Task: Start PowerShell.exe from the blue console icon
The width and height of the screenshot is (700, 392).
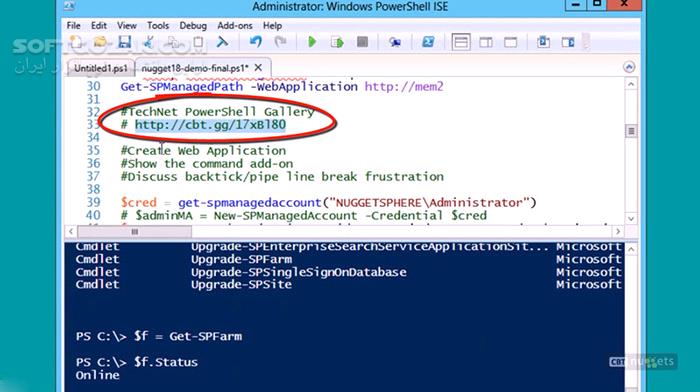Action: [428, 42]
